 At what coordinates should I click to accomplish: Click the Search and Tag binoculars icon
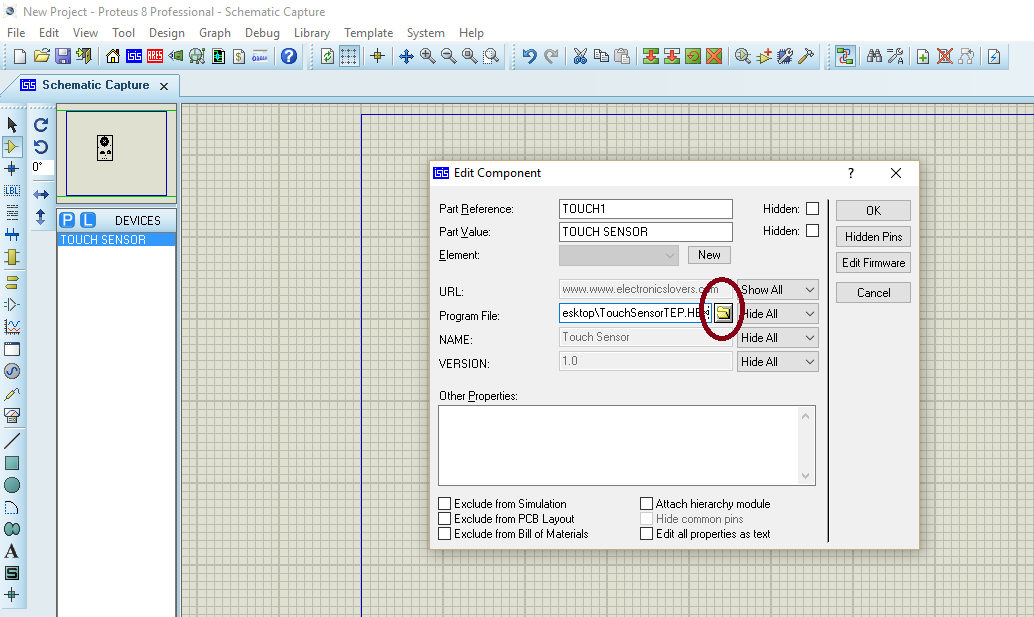pyautogui.click(x=874, y=57)
